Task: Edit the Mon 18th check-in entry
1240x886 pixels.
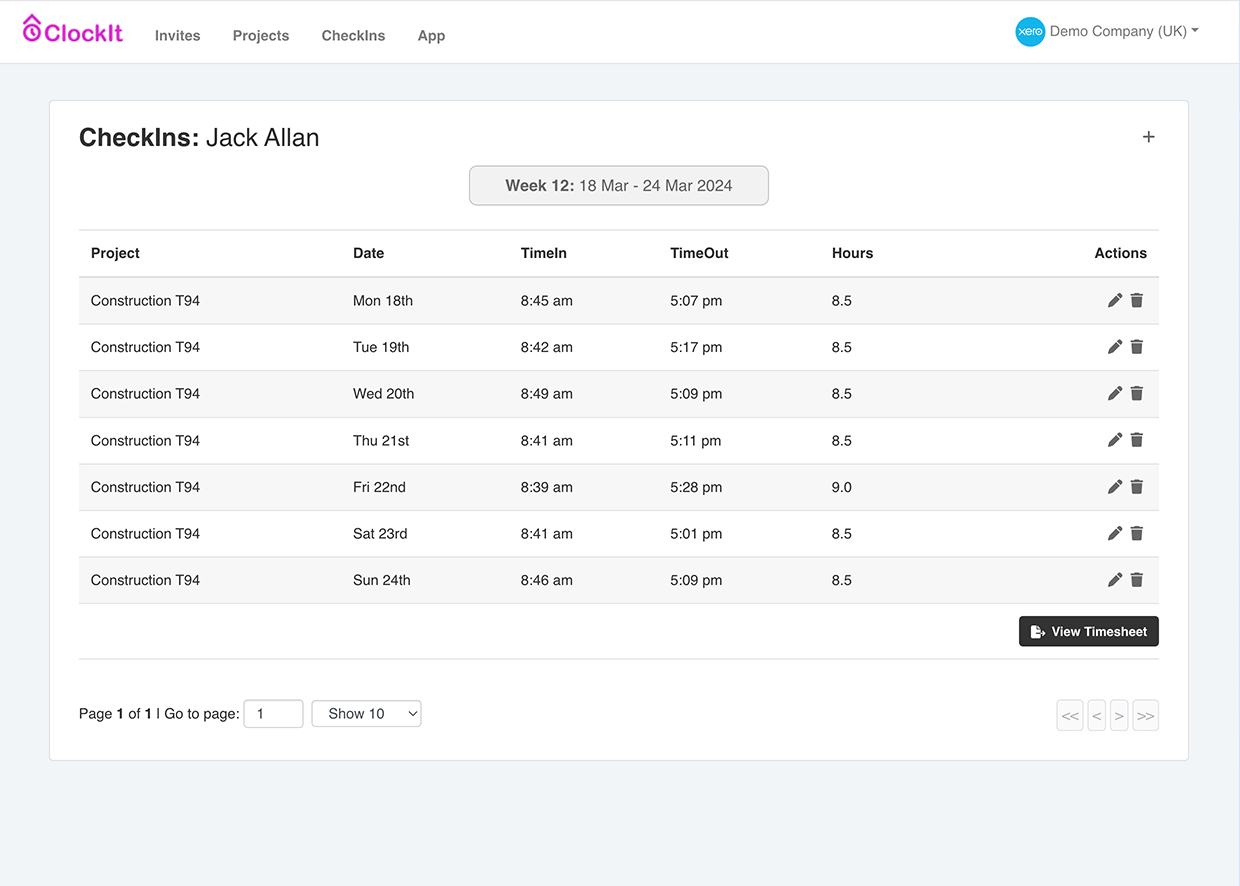Action: 1115,300
